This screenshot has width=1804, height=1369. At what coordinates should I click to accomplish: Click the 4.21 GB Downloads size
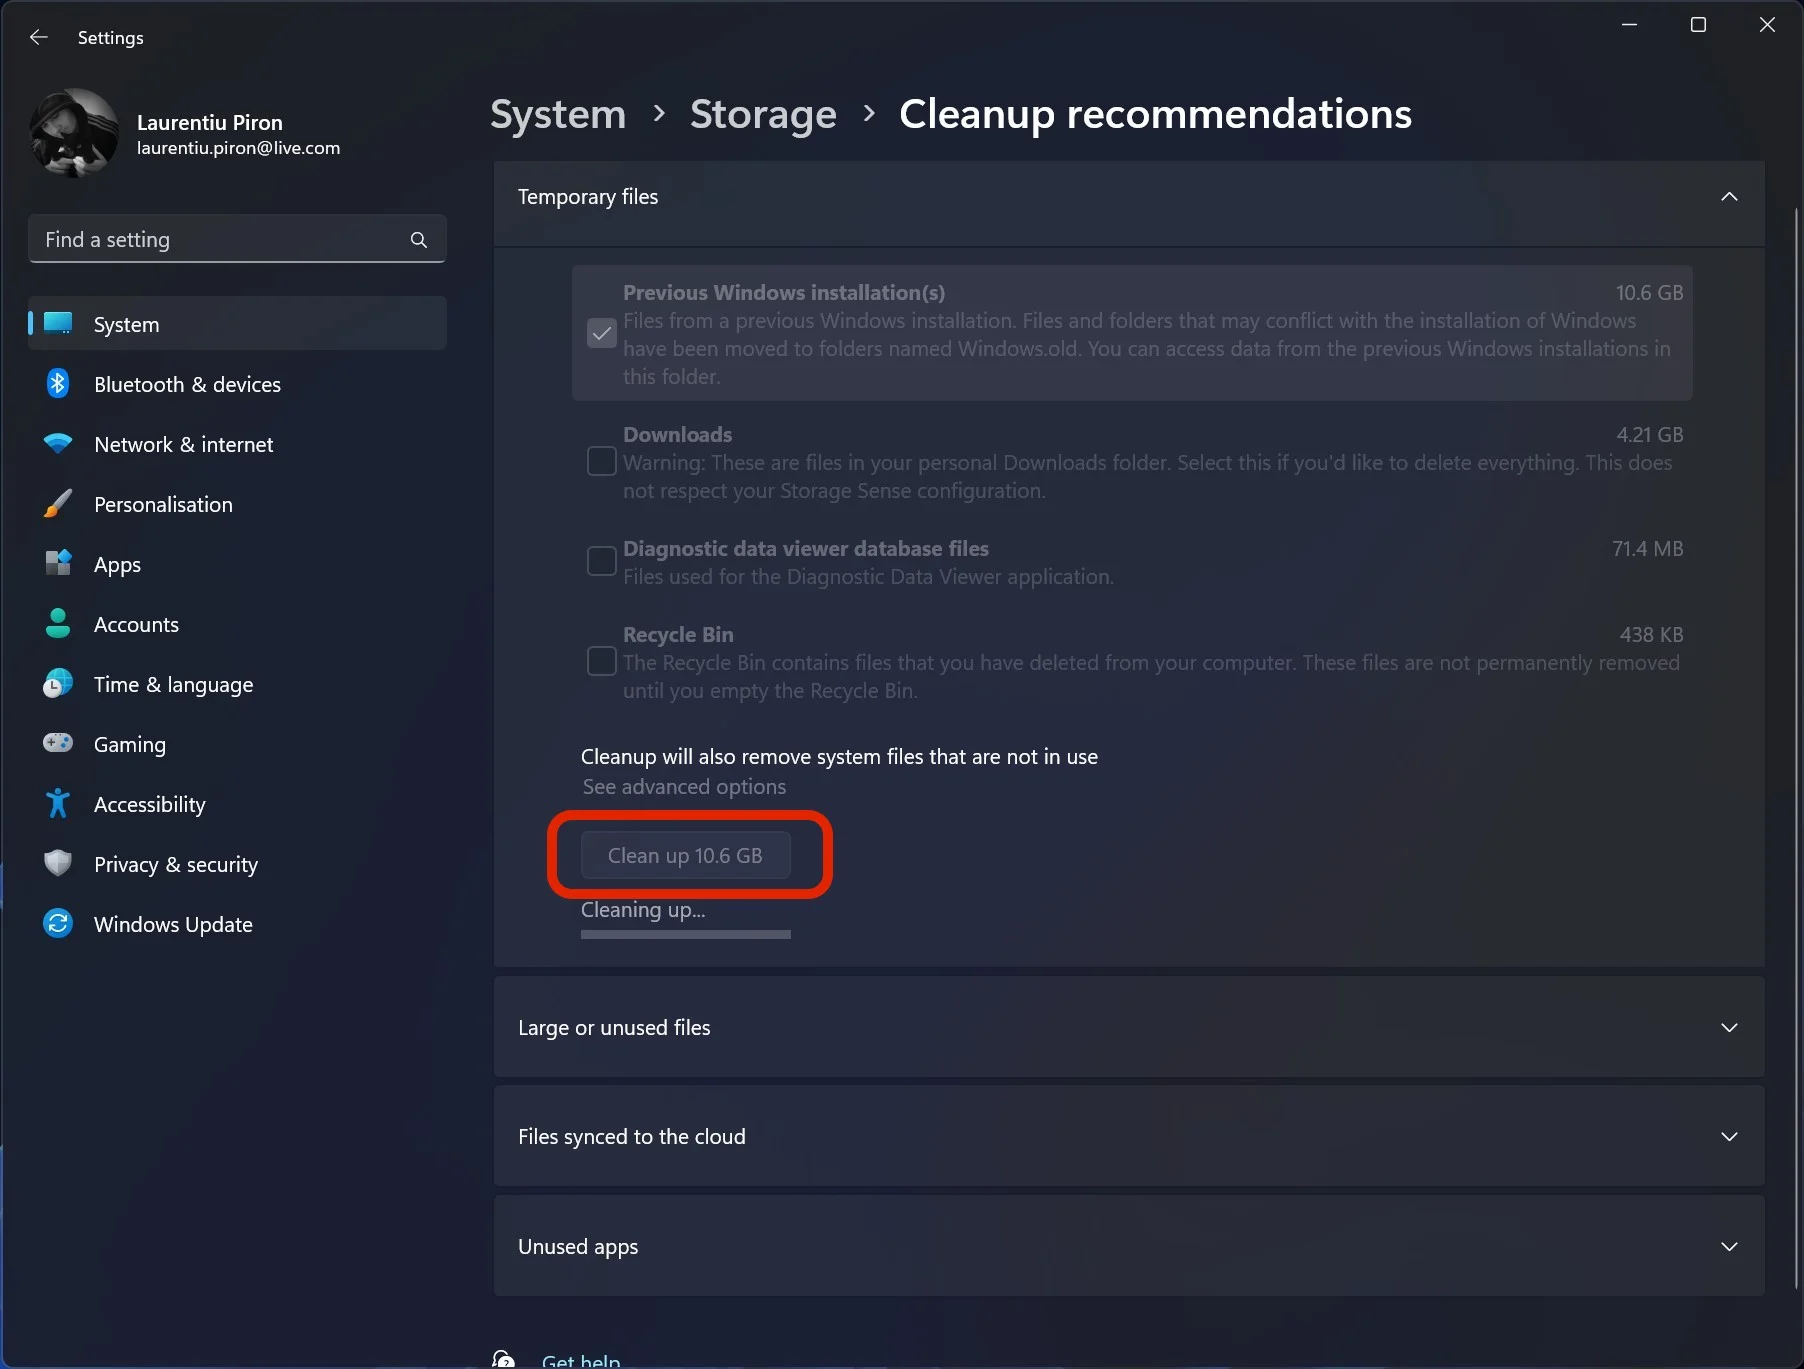1650,435
